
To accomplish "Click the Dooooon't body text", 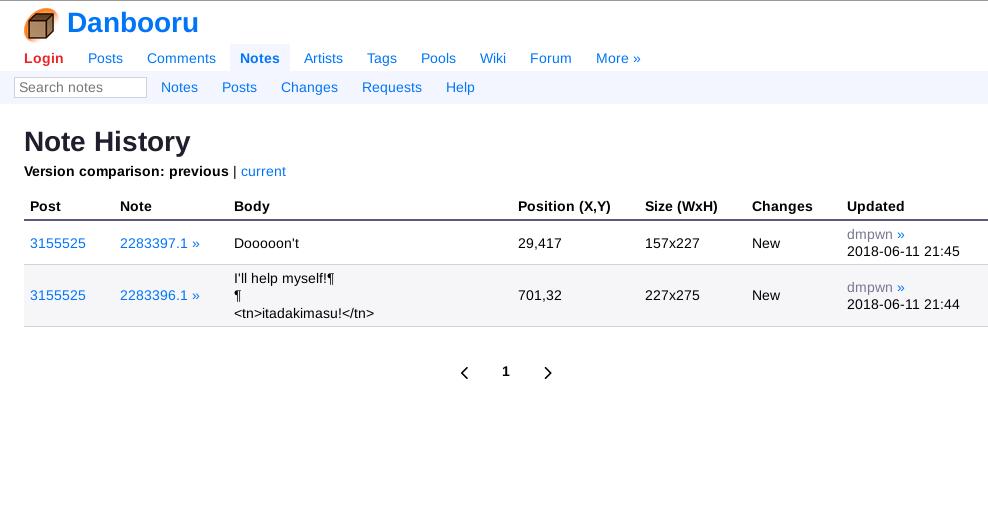I will (x=267, y=243).
